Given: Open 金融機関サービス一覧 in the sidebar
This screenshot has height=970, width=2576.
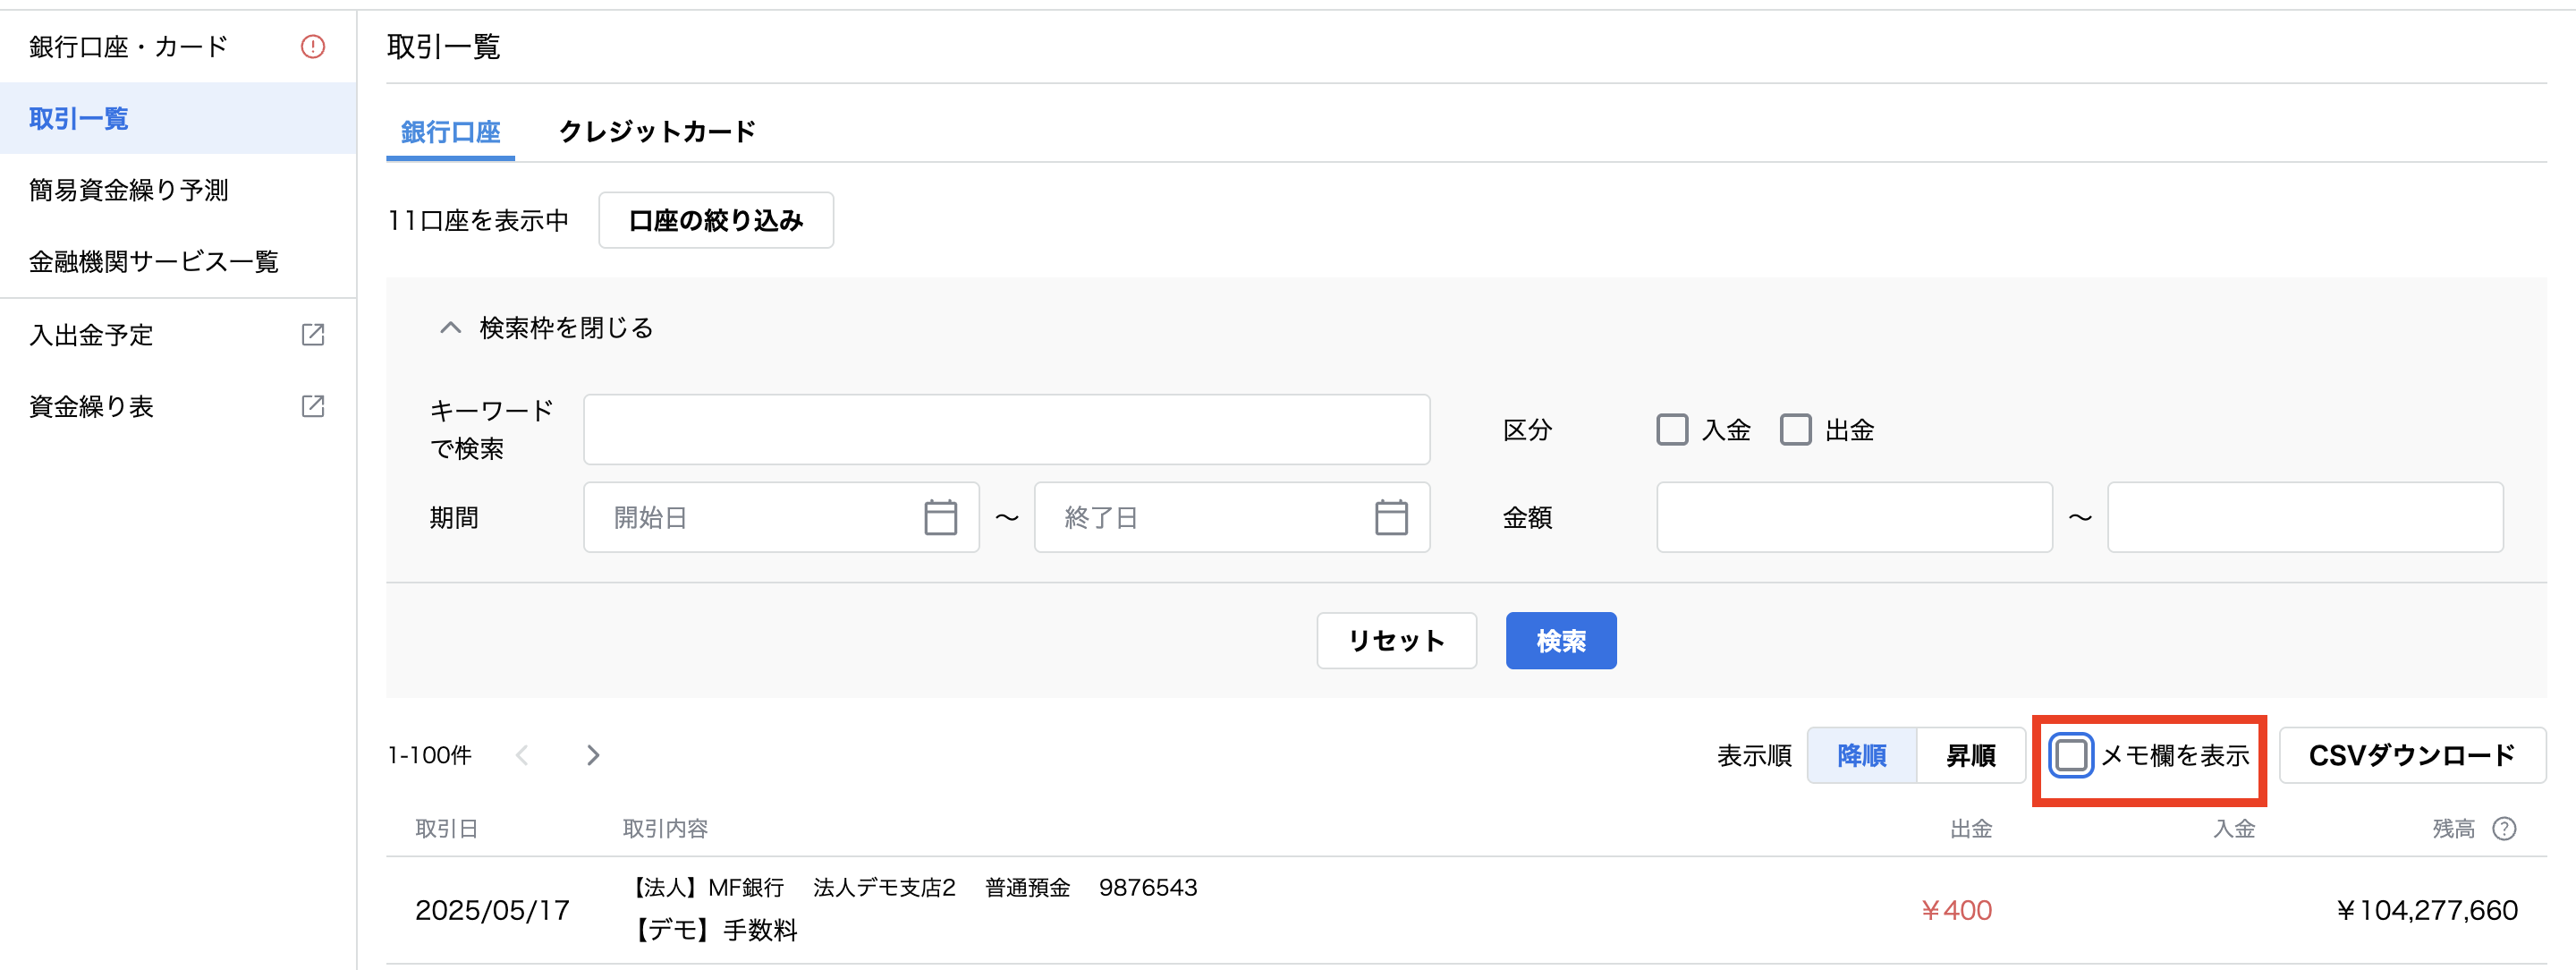Looking at the screenshot, I should click(178, 262).
